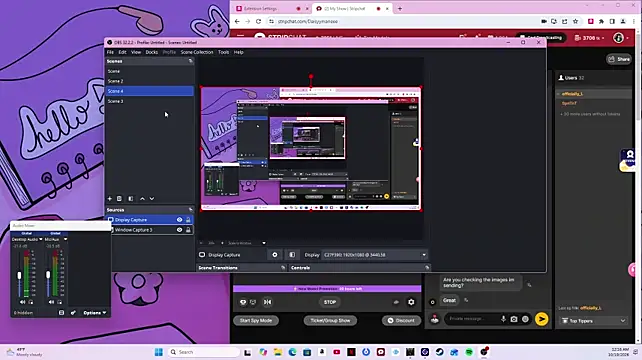This screenshot has height=360, width=642.
Task: Click the Discount button
Action: tap(401, 321)
